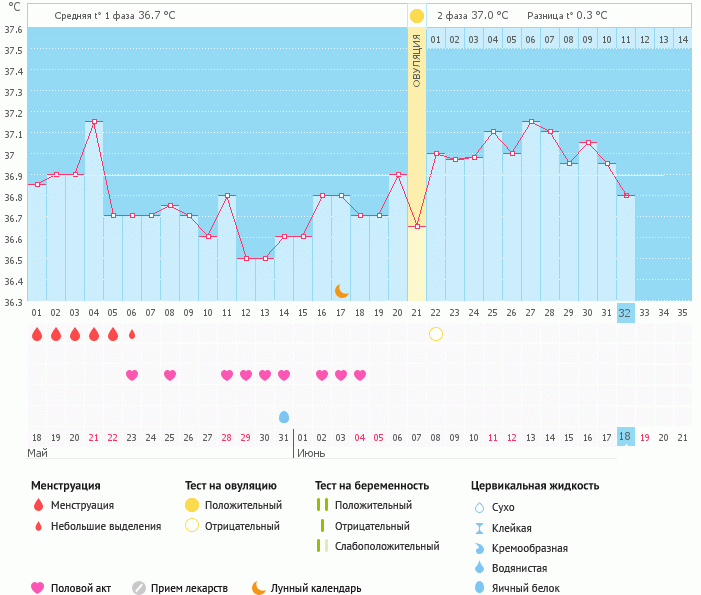Click the small spotting drop on cycle day 06
The image size is (701, 595).
coord(132,334)
